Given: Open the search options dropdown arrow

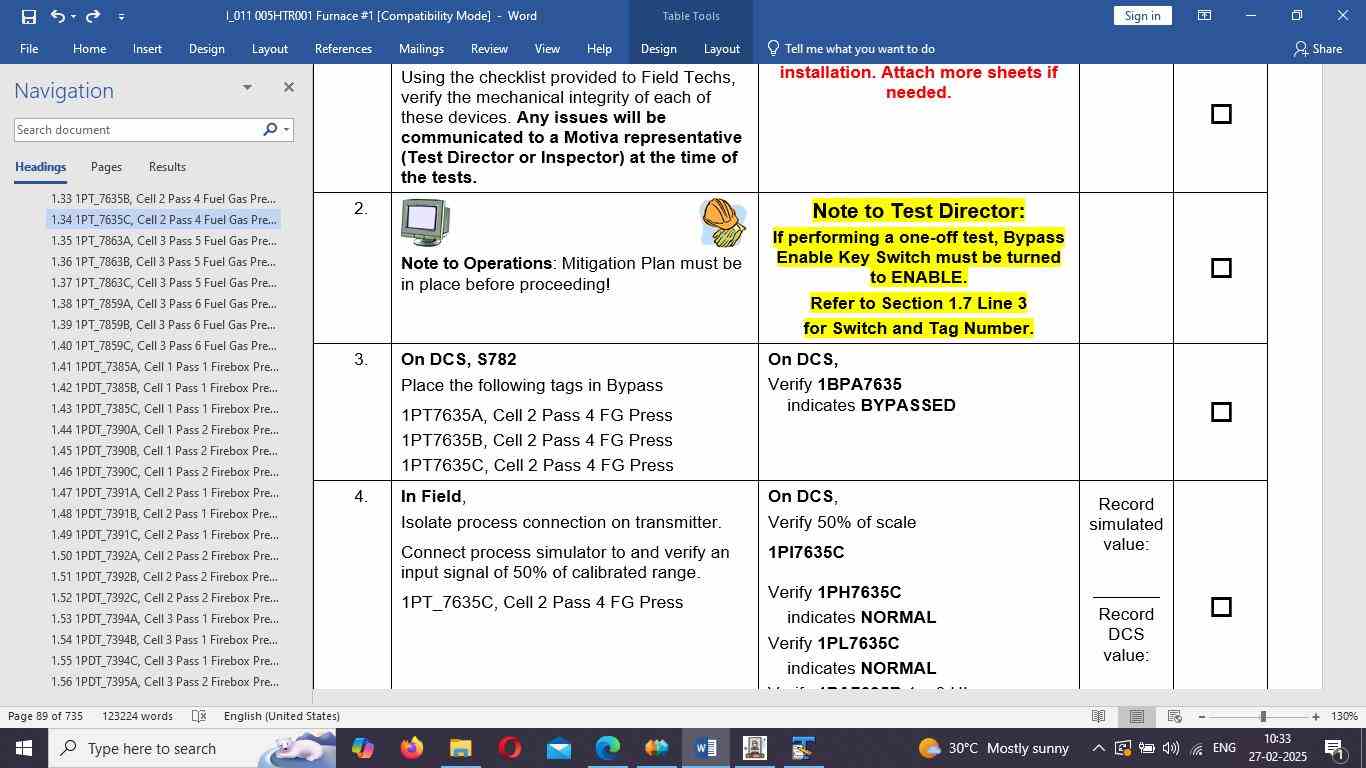Looking at the screenshot, I should point(286,130).
